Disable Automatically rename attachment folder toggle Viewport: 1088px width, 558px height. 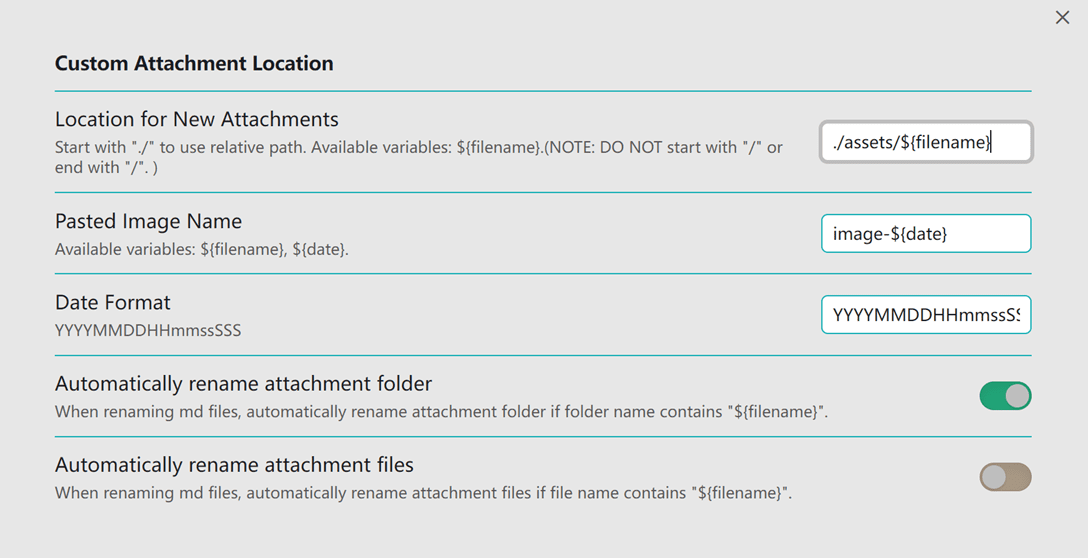(x=1005, y=396)
